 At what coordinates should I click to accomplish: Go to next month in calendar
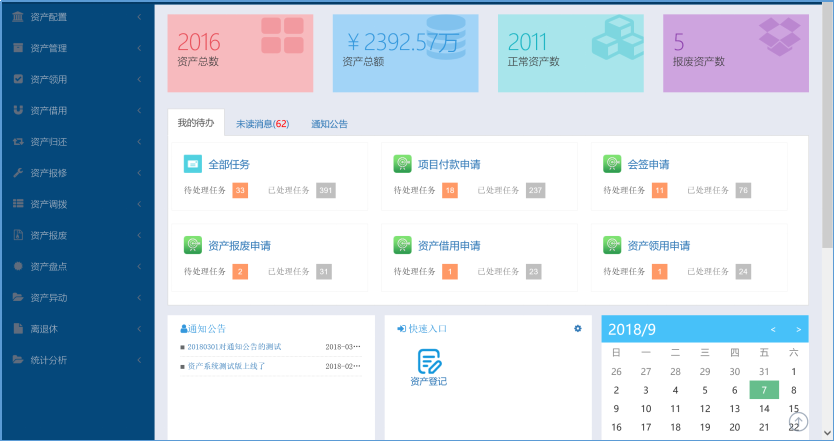(x=798, y=330)
